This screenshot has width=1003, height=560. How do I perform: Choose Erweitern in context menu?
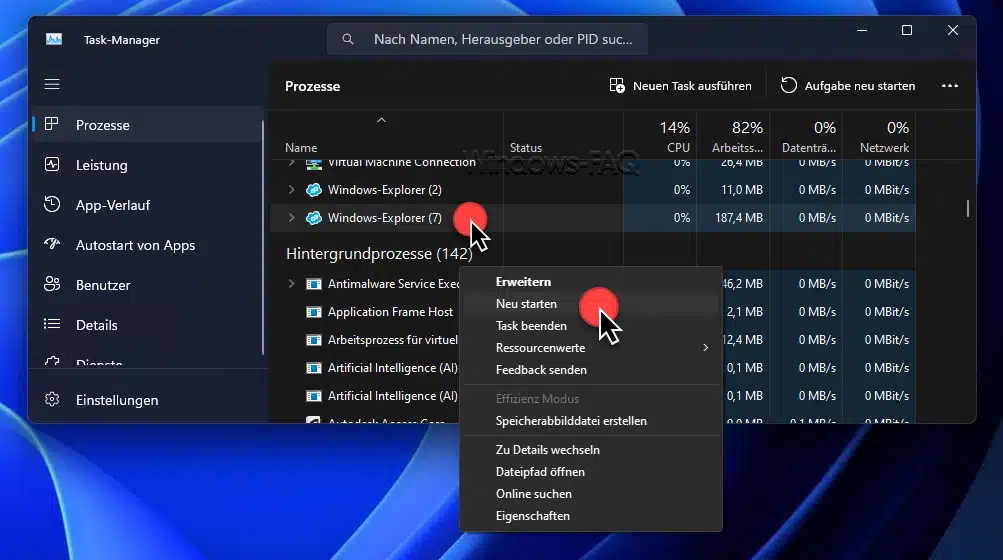point(523,282)
